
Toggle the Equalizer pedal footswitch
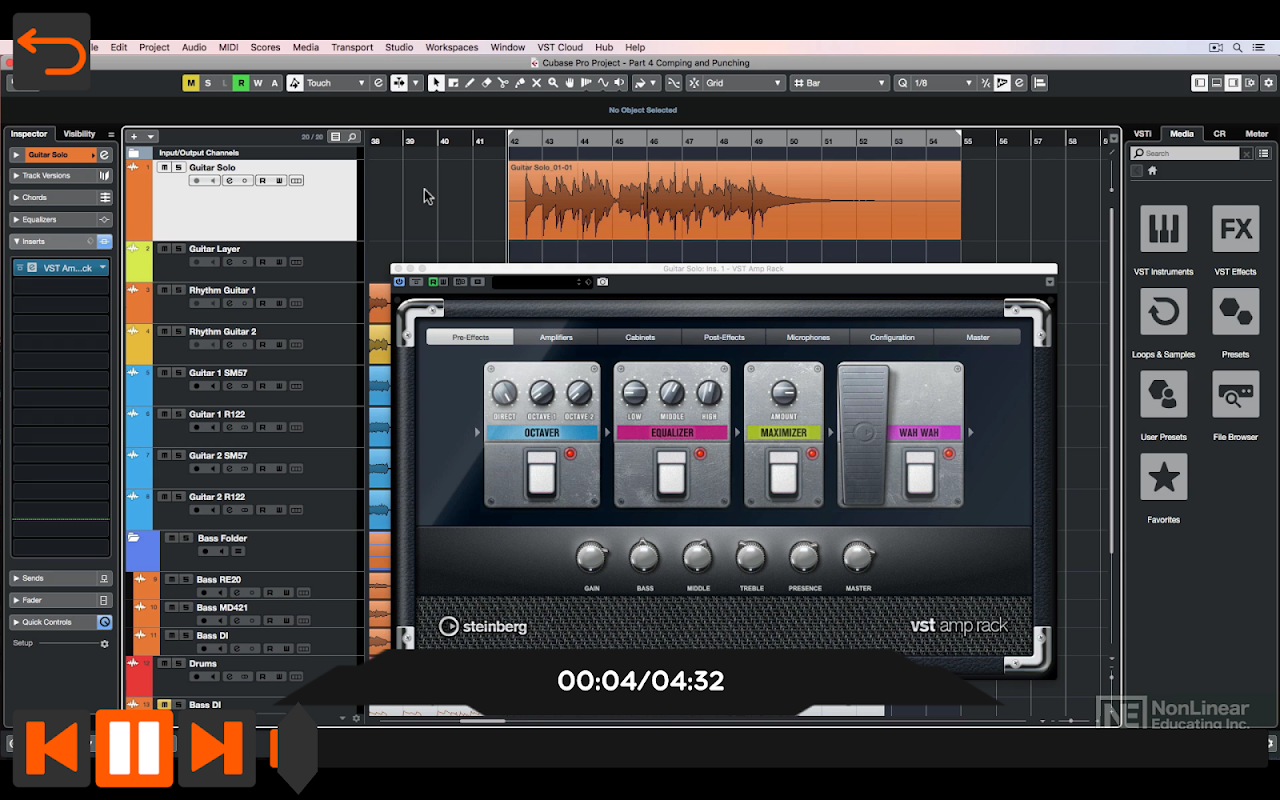point(671,473)
